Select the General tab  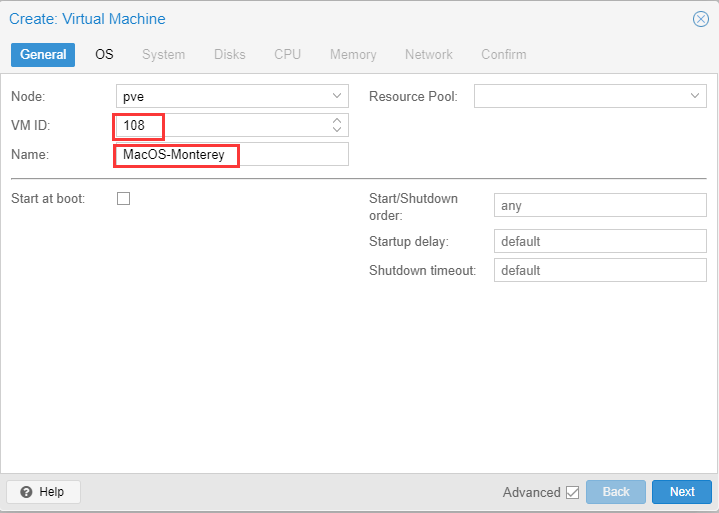[x=43, y=54]
